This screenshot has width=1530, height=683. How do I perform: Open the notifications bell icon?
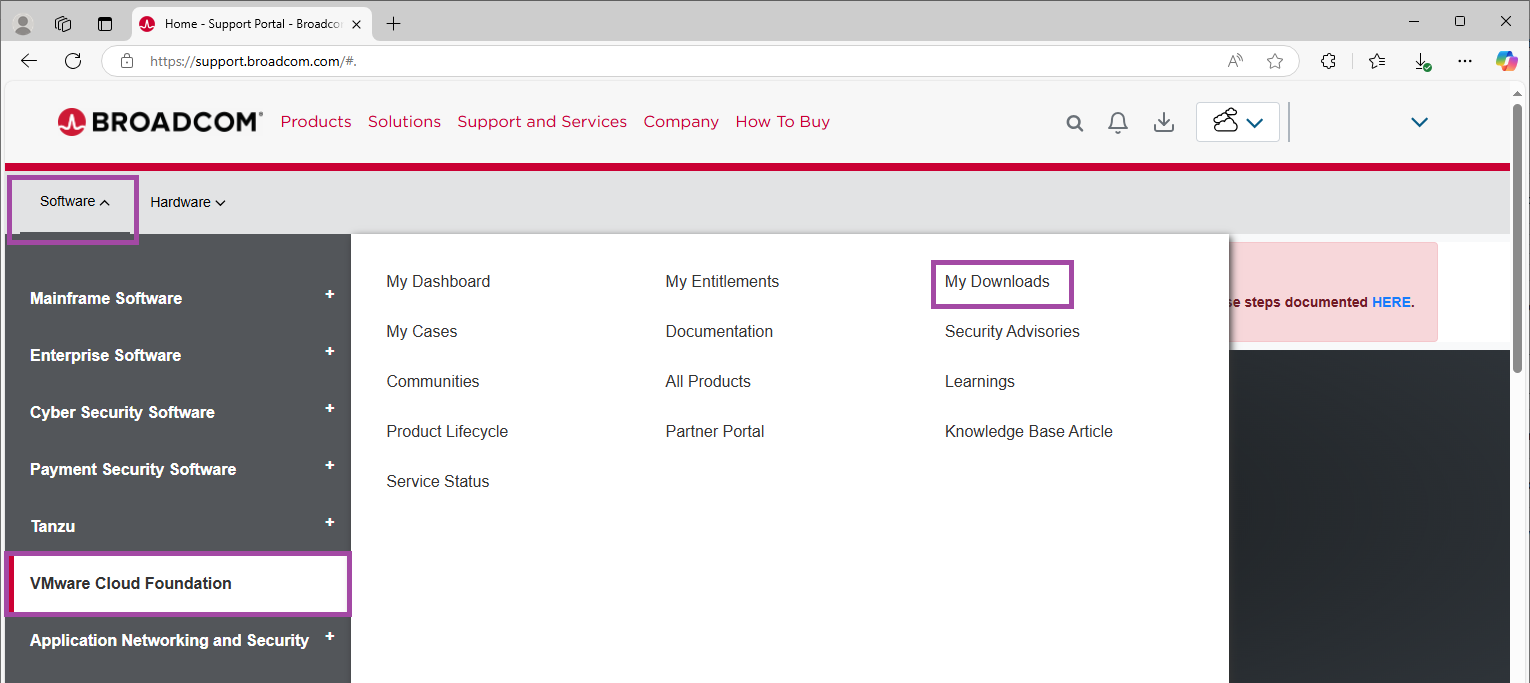tap(1118, 123)
